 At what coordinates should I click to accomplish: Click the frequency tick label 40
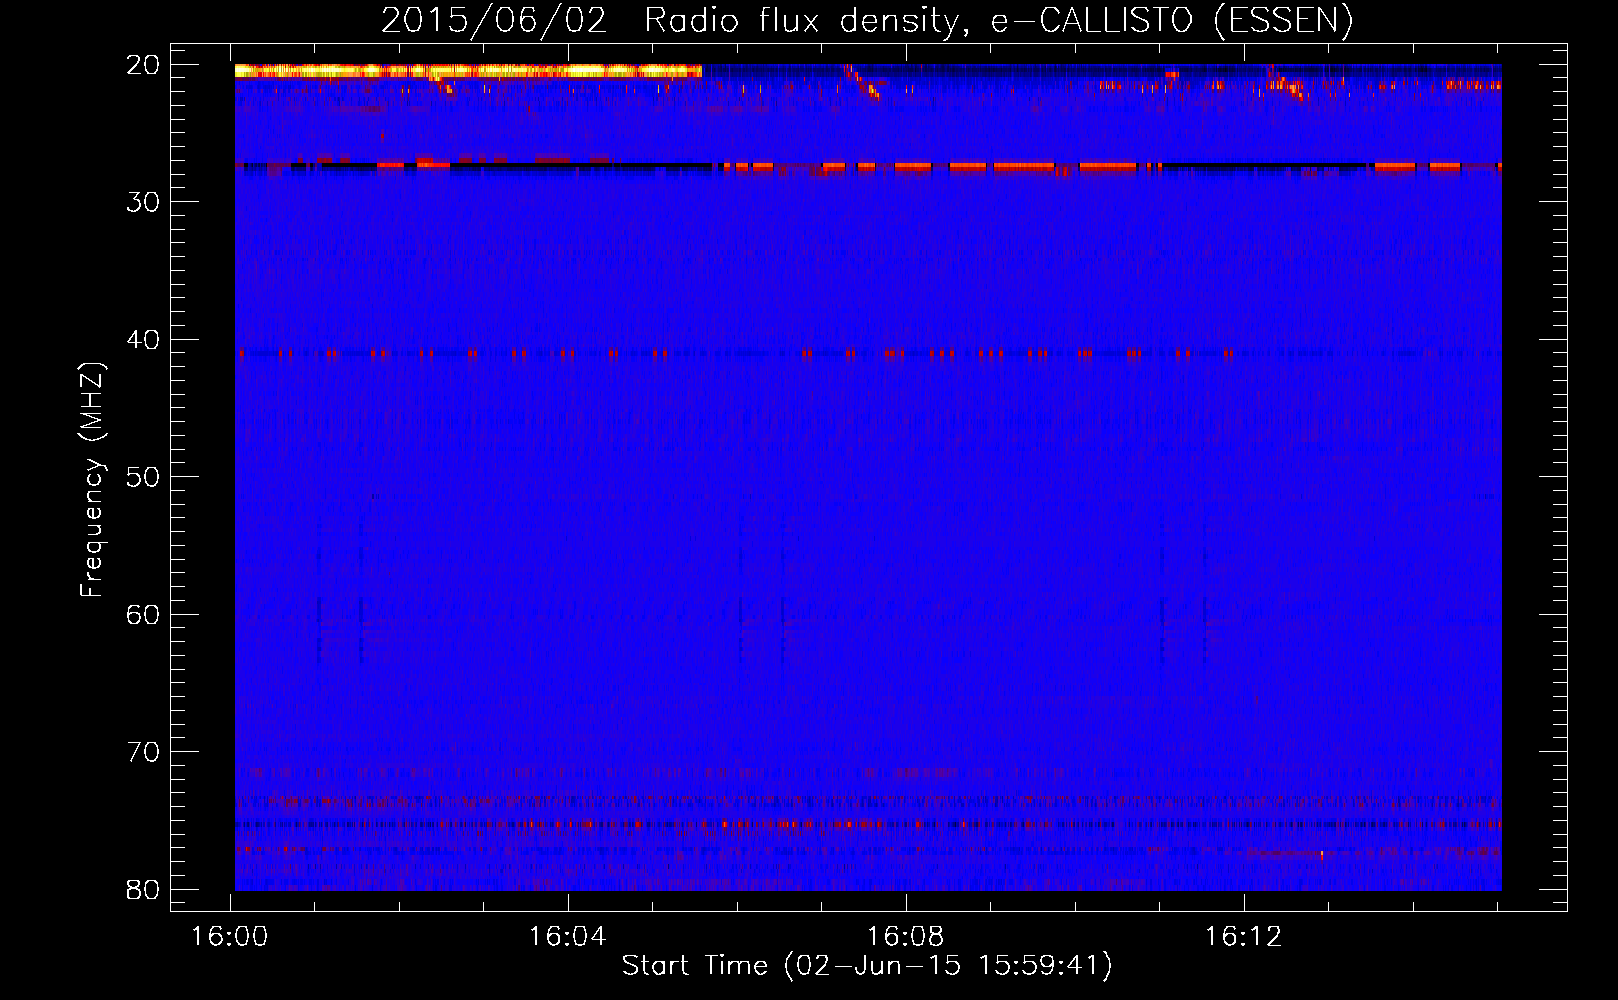coord(144,340)
